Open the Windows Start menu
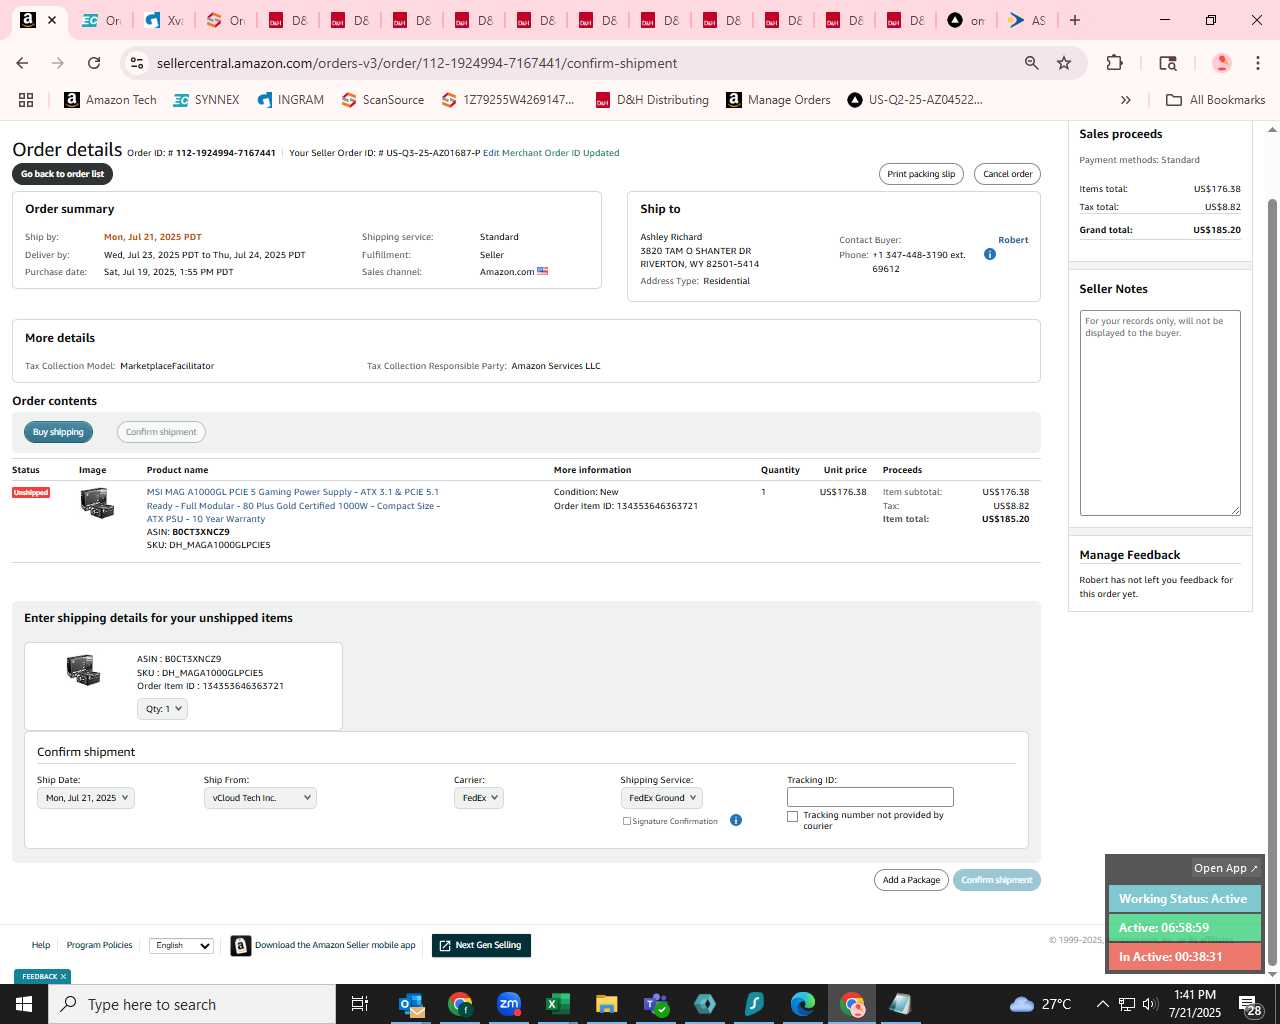This screenshot has width=1280, height=1024. pos(24,1004)
